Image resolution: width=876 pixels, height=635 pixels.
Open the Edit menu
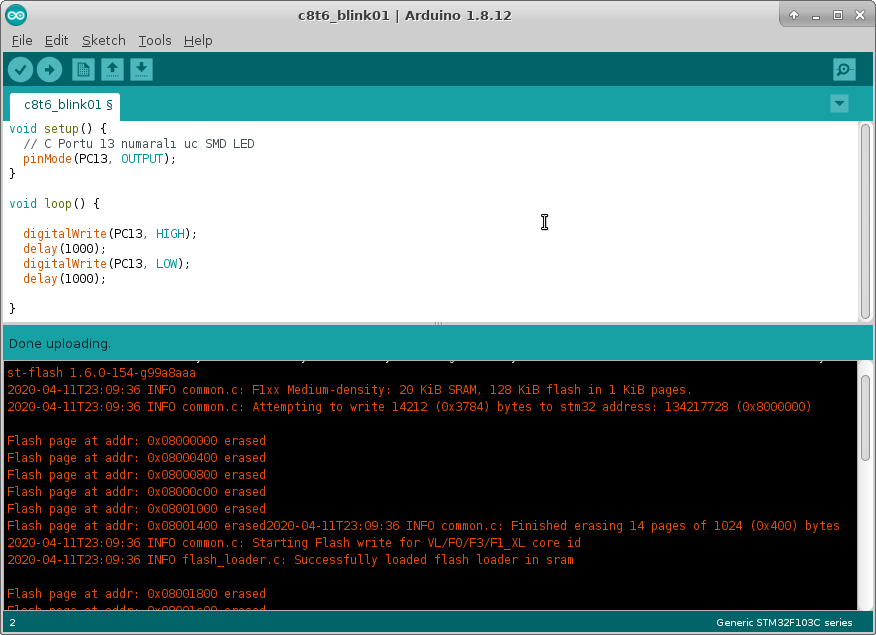(x=56, y=41)
